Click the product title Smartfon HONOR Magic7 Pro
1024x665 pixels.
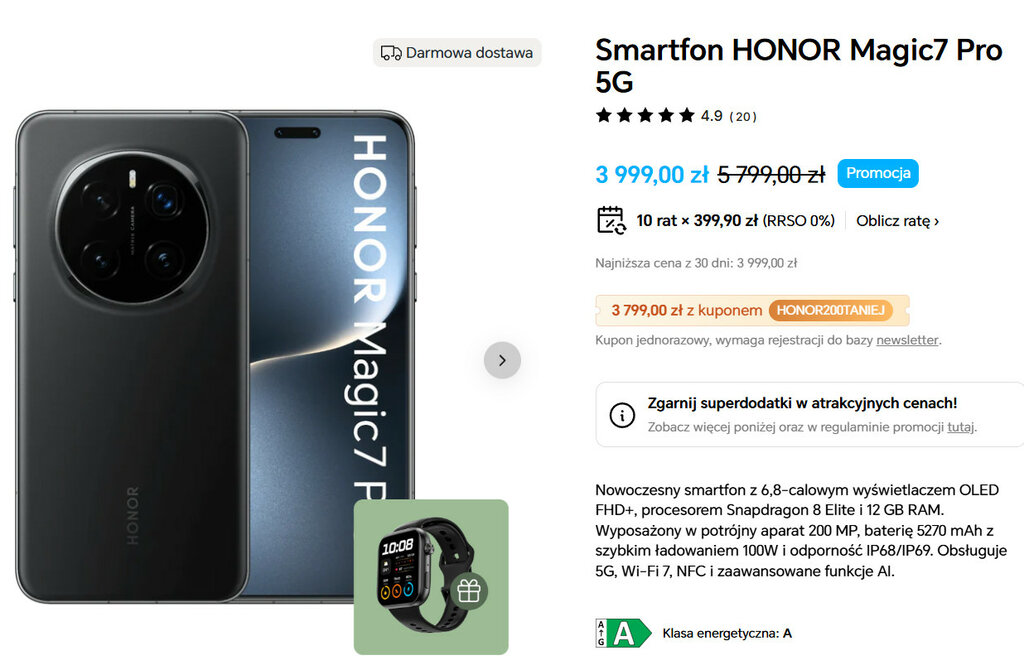click(799, 65)
